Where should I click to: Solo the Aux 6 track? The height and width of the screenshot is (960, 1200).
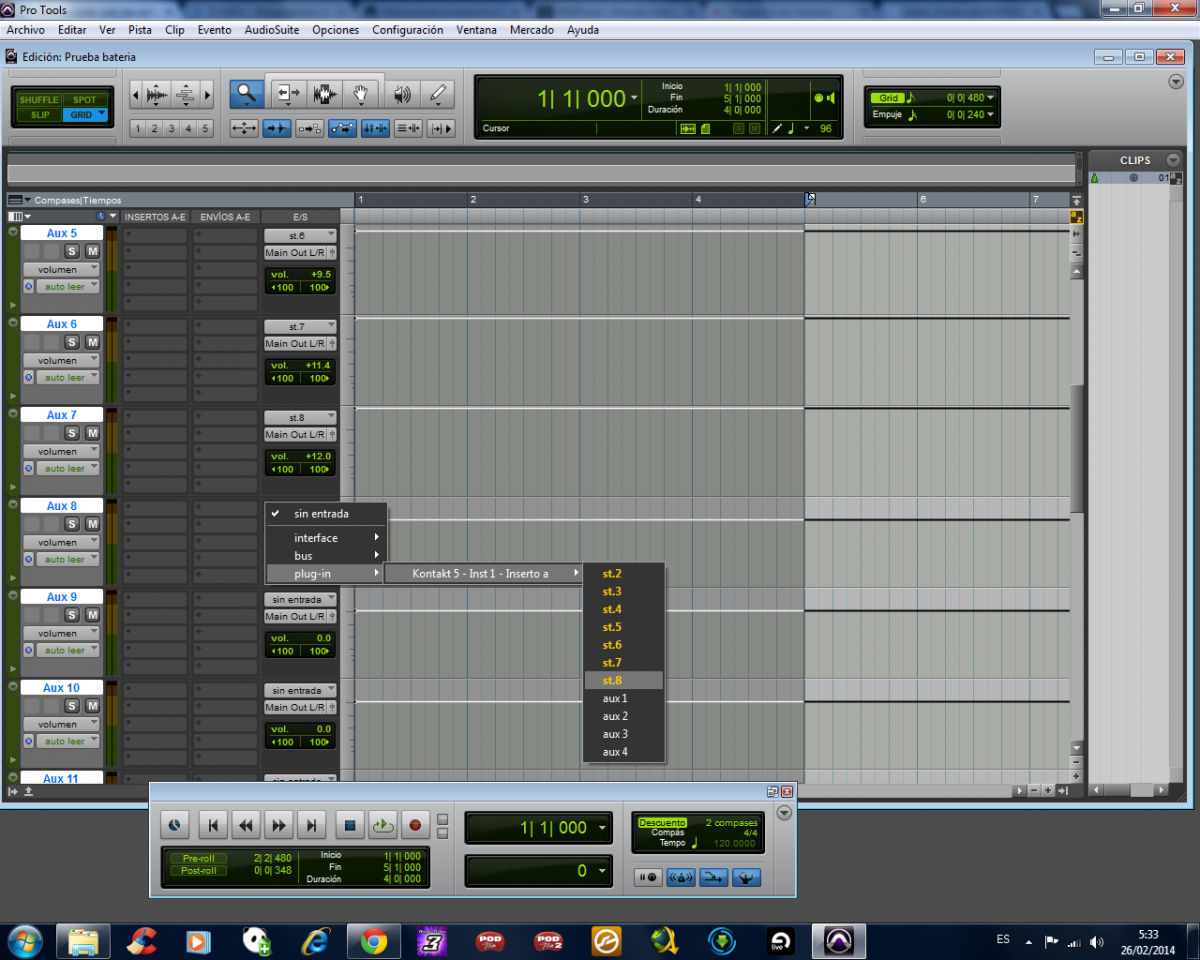[x=72, y=342]
